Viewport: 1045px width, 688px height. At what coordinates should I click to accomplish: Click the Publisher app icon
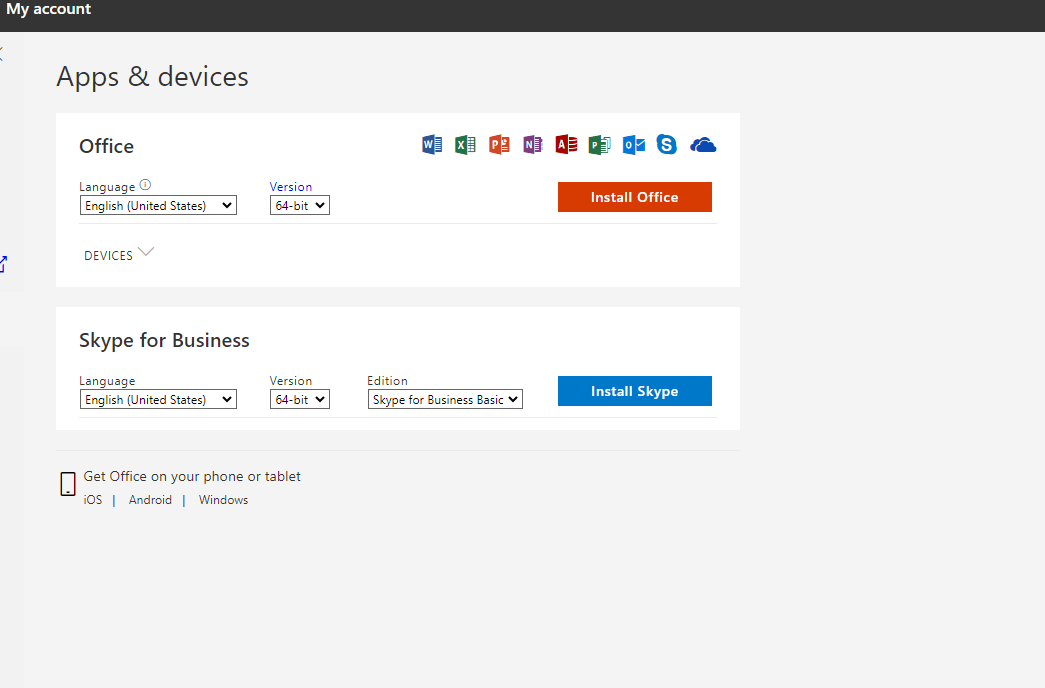pos(599,144)
